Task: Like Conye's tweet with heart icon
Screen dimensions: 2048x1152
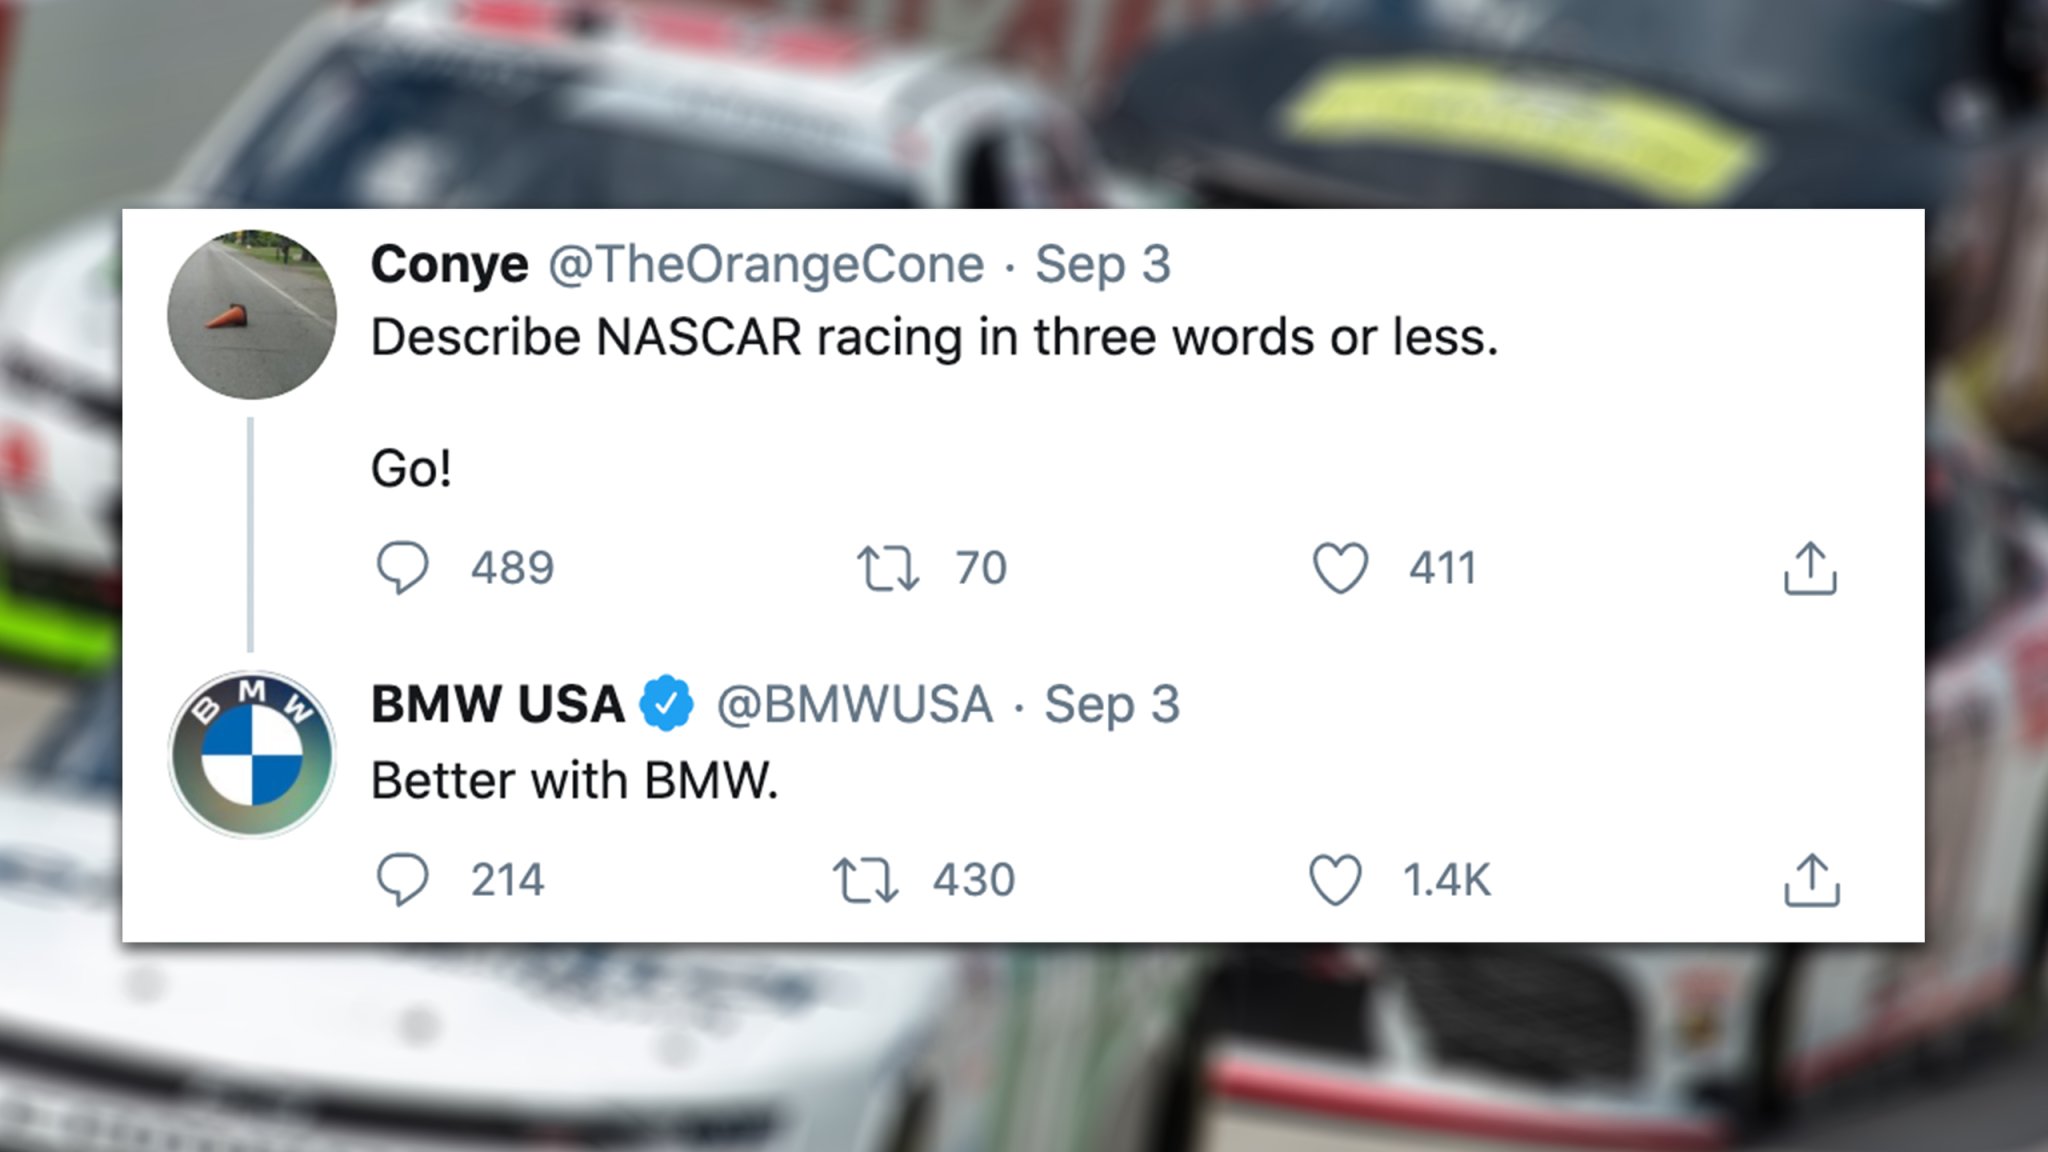Action: [1339, 568]
